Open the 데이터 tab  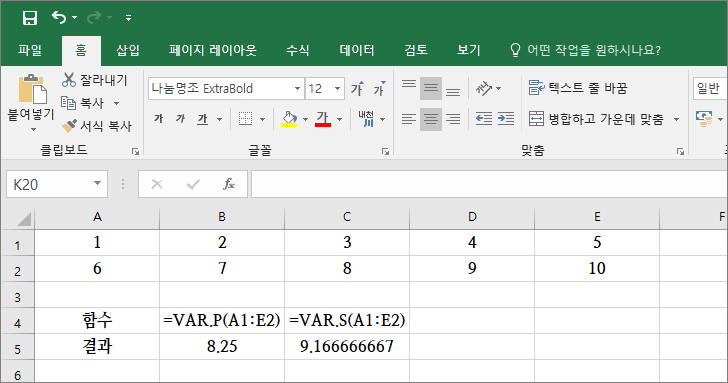coord(357,50)
